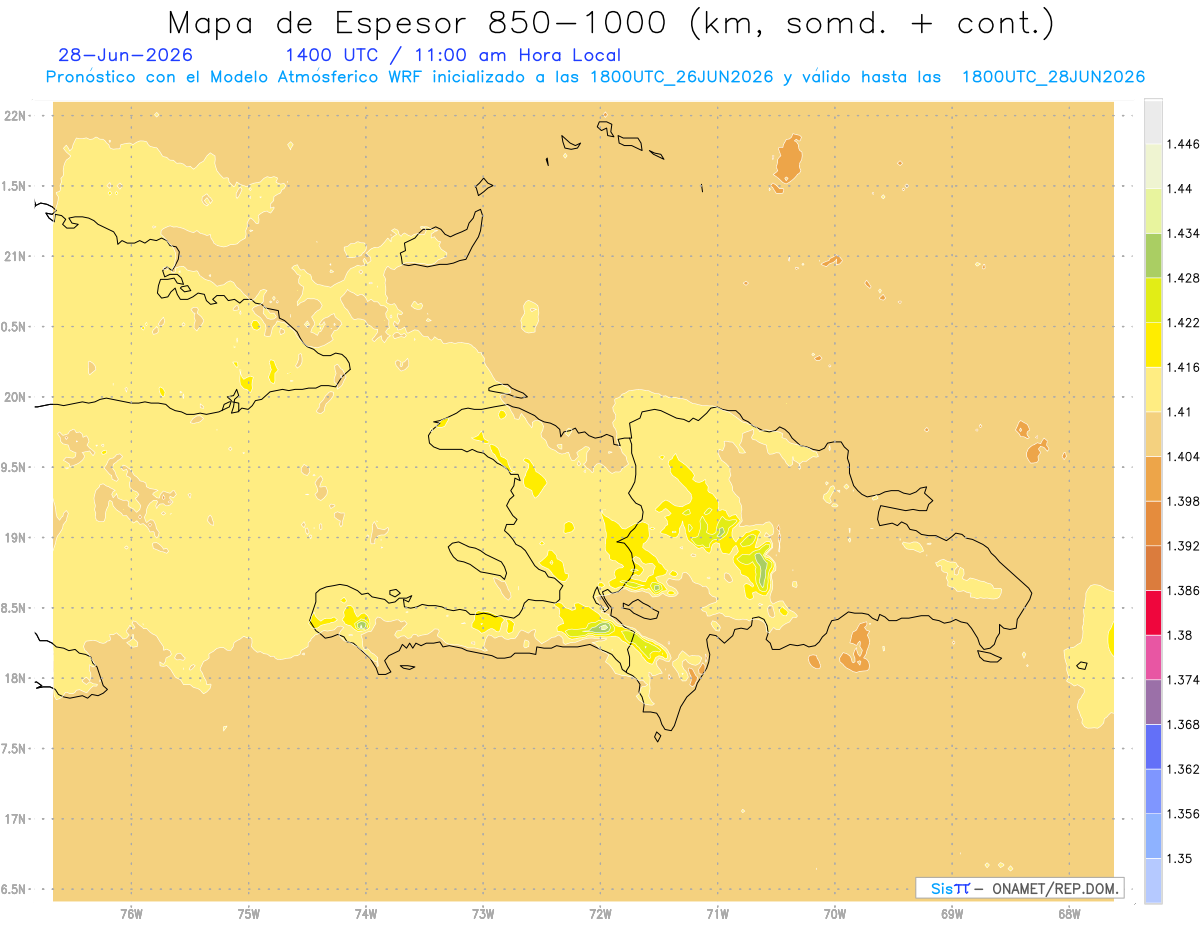This screenshot has width=1200, height=927.
Task: Click the '20N' latitude axis label
Action: point(16,397)
